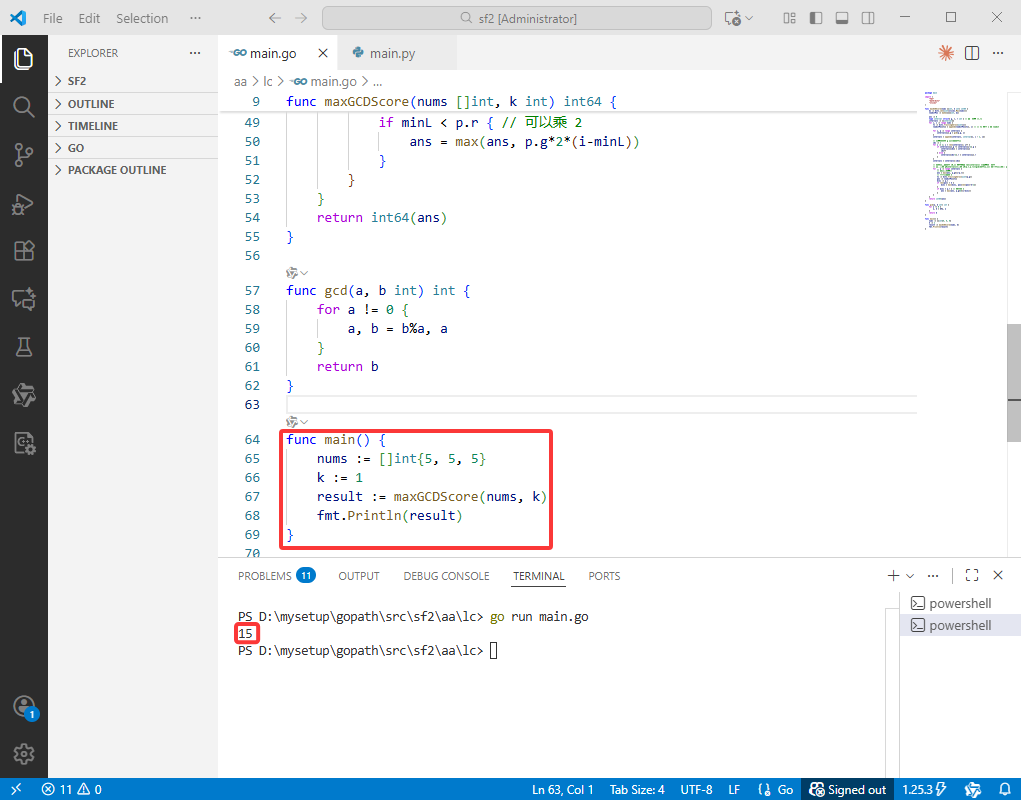This screenshot has width=1021, height=800.
Task: Go forward with the right arrow
Action: 301,18
